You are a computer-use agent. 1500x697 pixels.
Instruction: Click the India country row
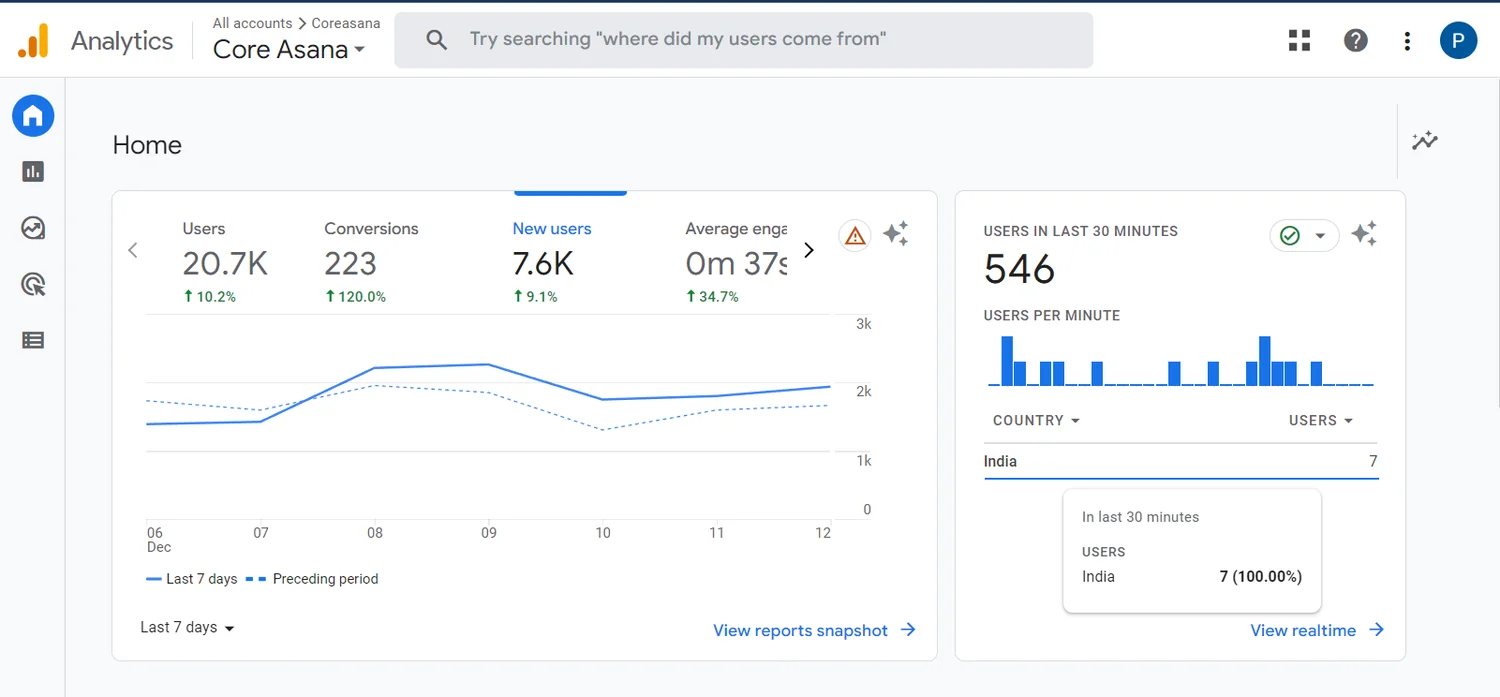tap(1181, 462)
